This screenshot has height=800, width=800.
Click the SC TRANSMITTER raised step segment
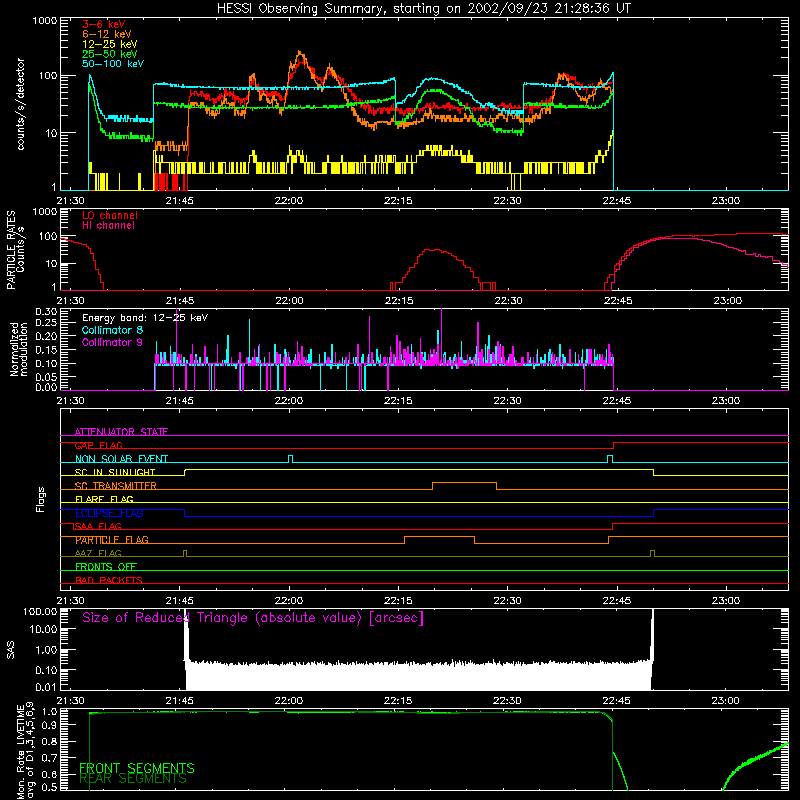(x=464, y=483)
